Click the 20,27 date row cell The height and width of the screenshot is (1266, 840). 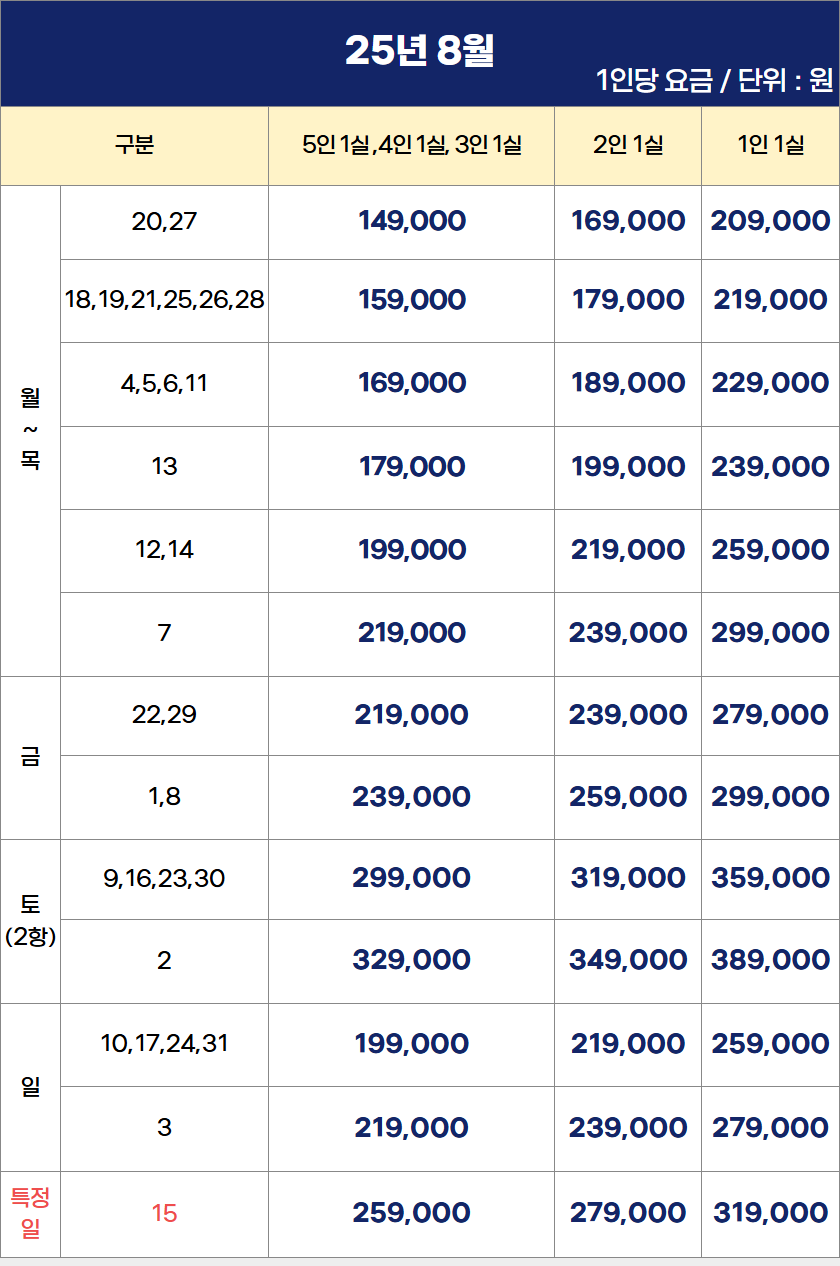[x=164, y=221]
